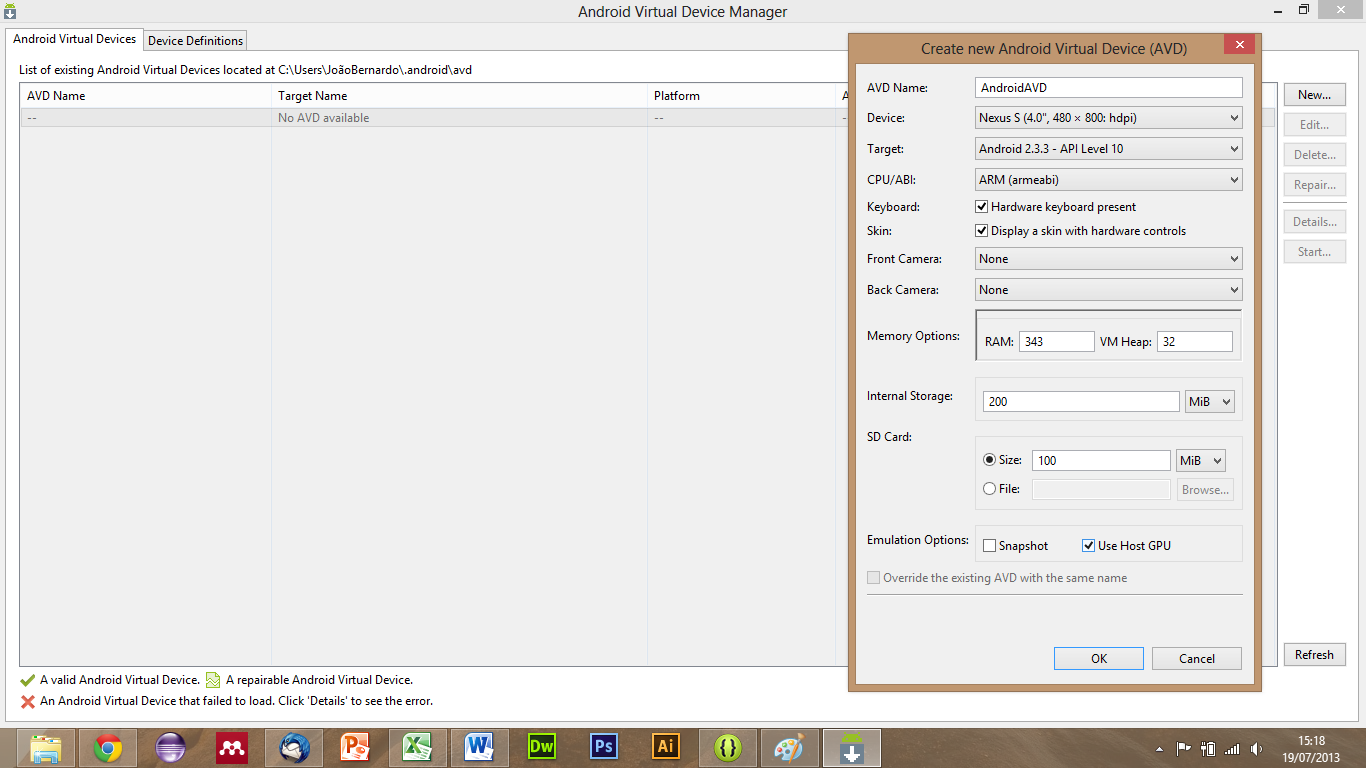Click the AVD Name column header

coord(146,96)
